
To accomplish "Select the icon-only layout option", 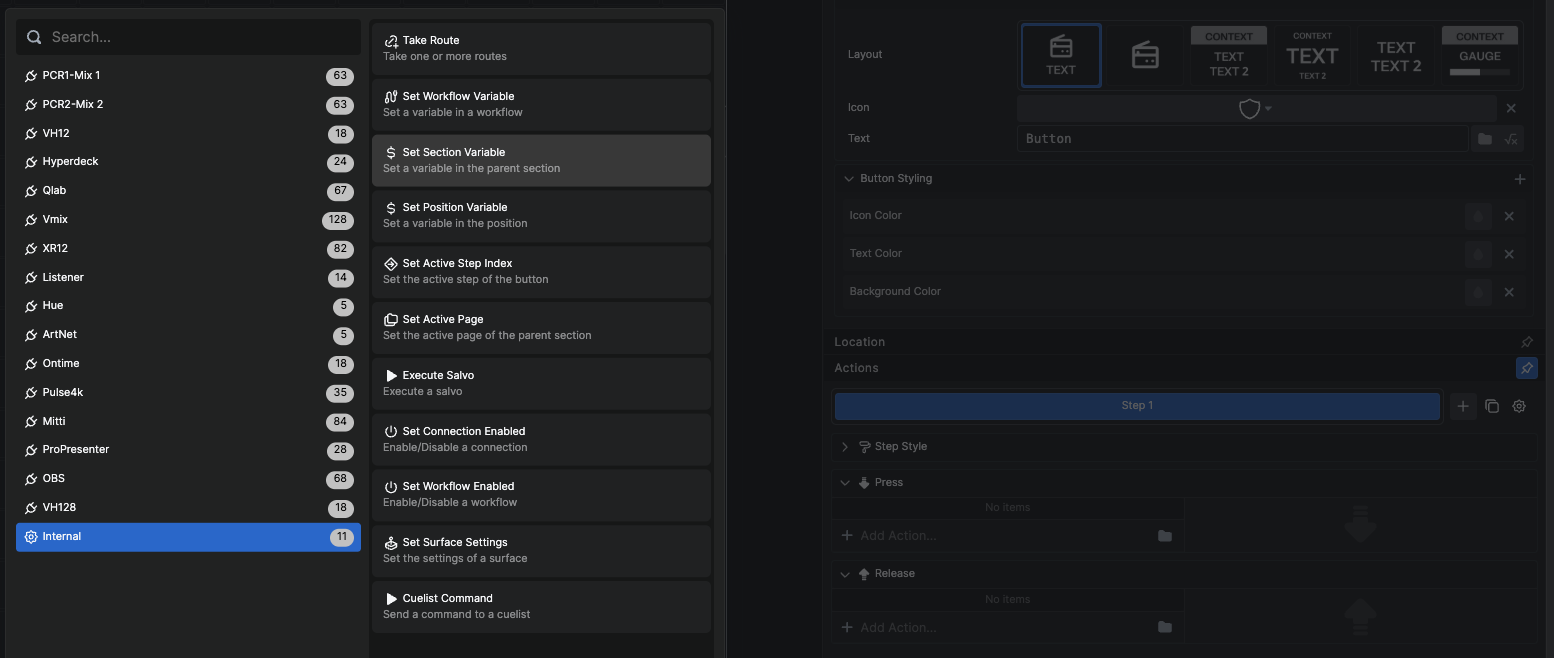I will 1145,56.
